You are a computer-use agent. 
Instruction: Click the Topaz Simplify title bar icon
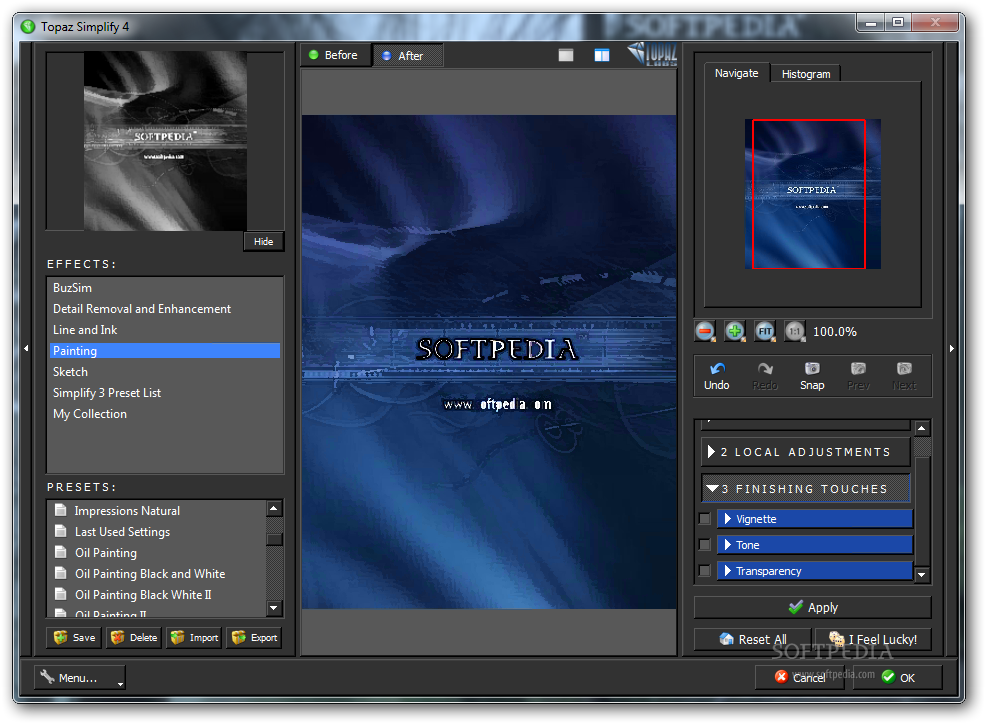point(28,26)
